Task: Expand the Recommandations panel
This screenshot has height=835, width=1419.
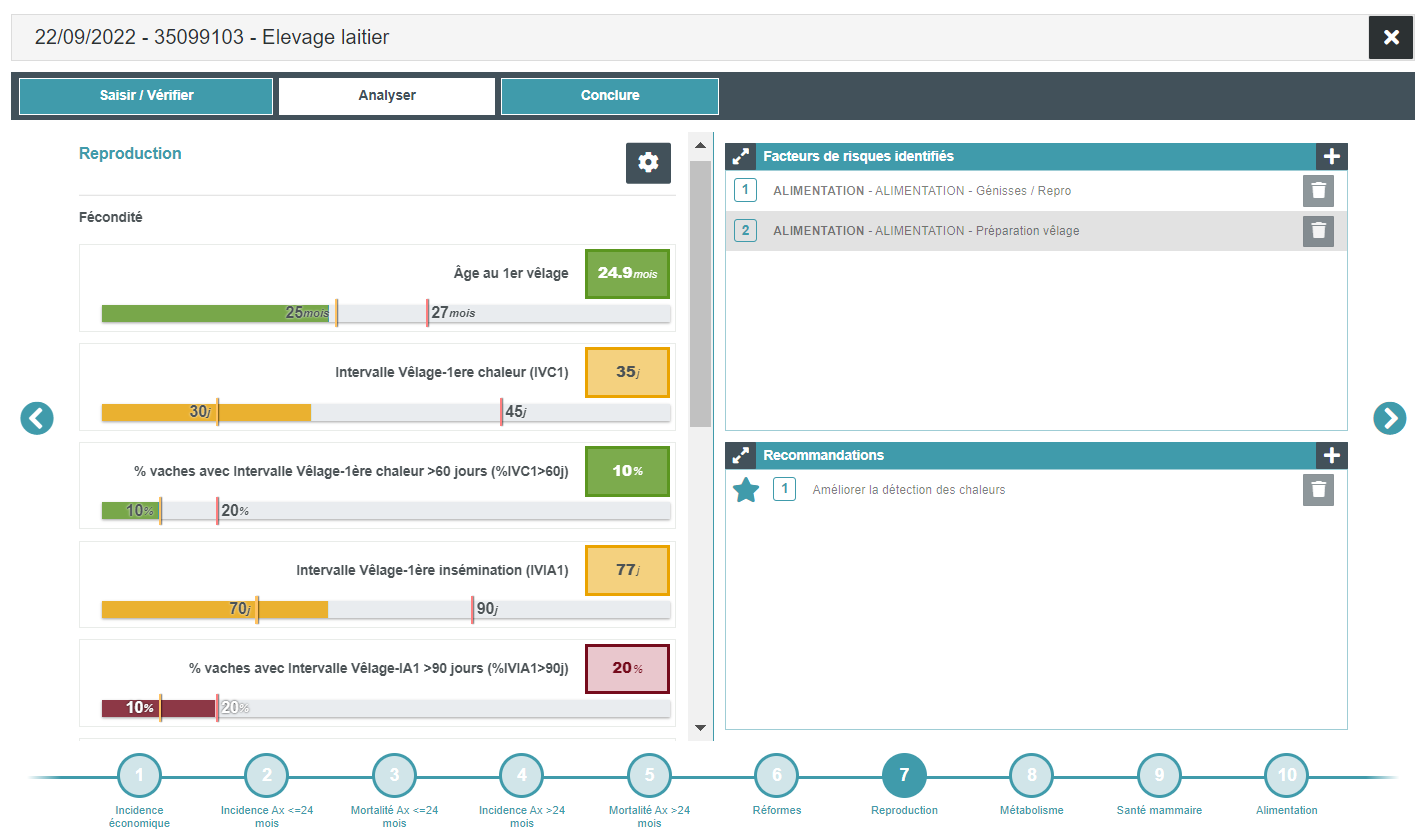Action: tap(740, 455)
